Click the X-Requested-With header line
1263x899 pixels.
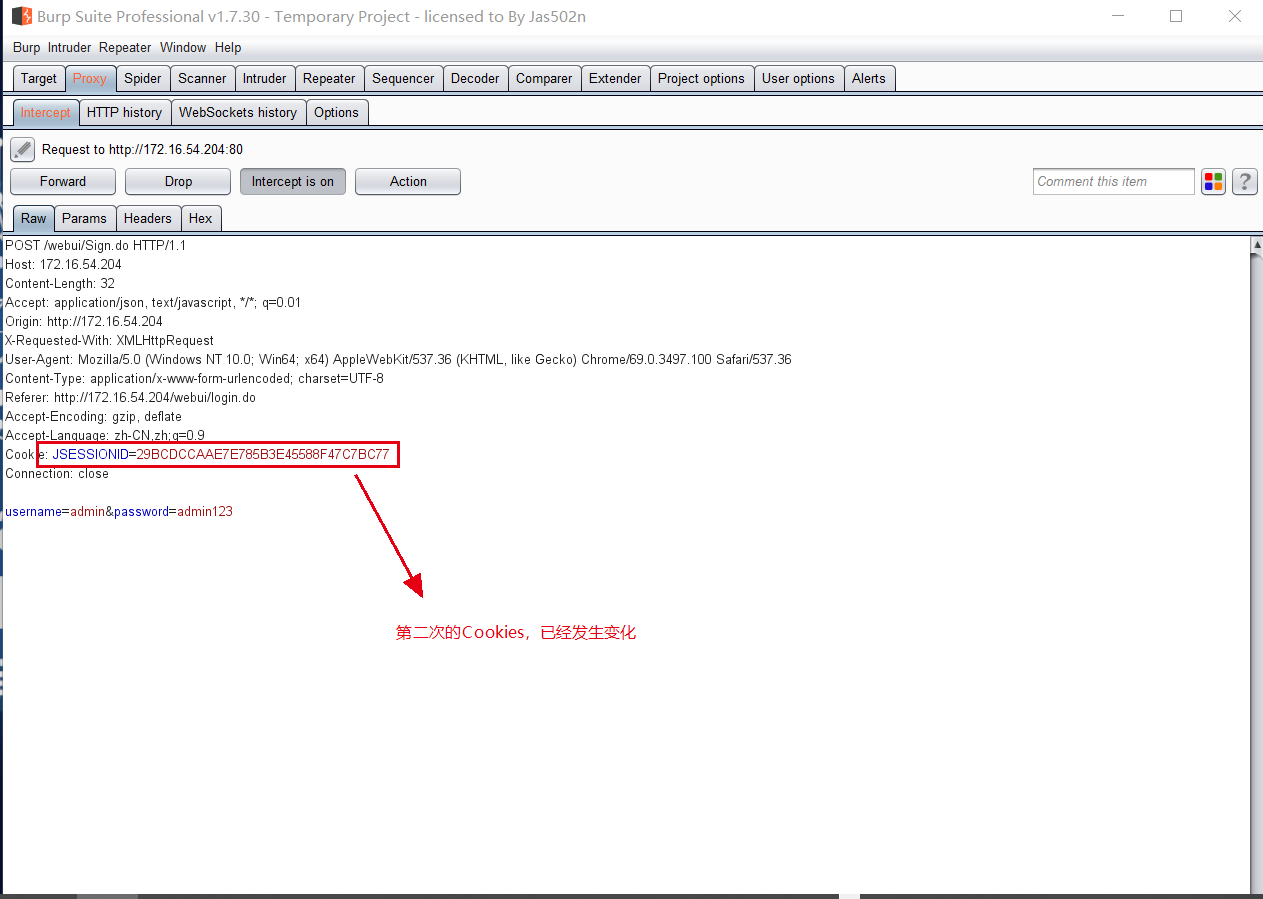[110, 340]
